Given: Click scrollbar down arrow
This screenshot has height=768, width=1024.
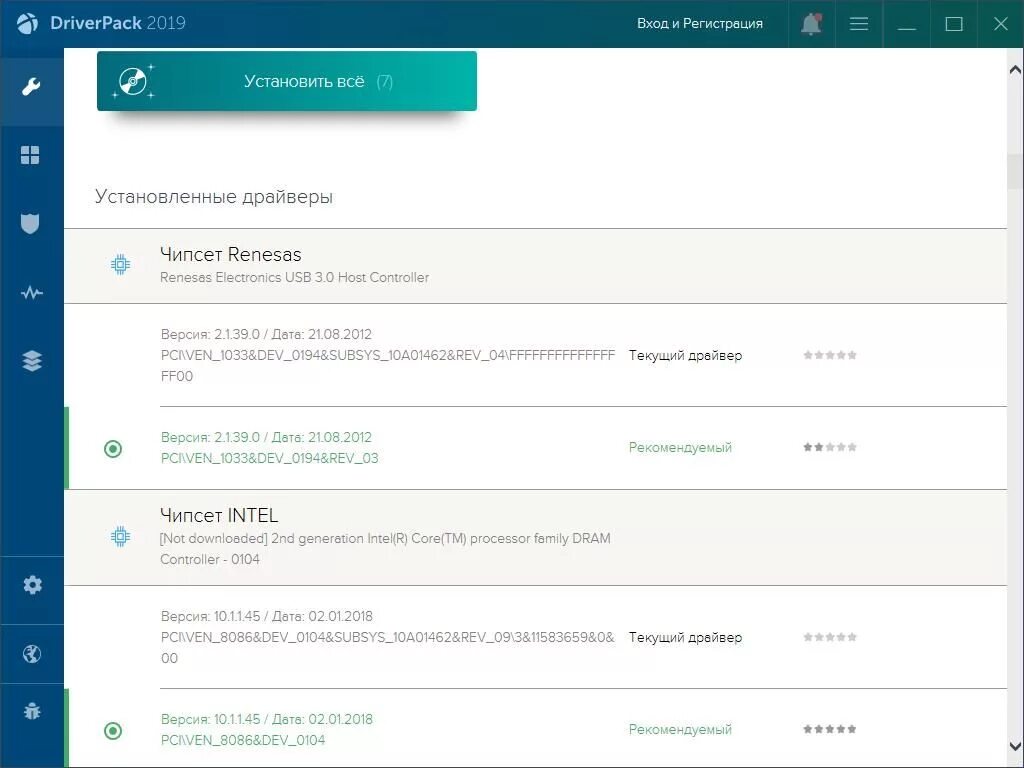Looking at the screenshot, I should (1016, 746).
